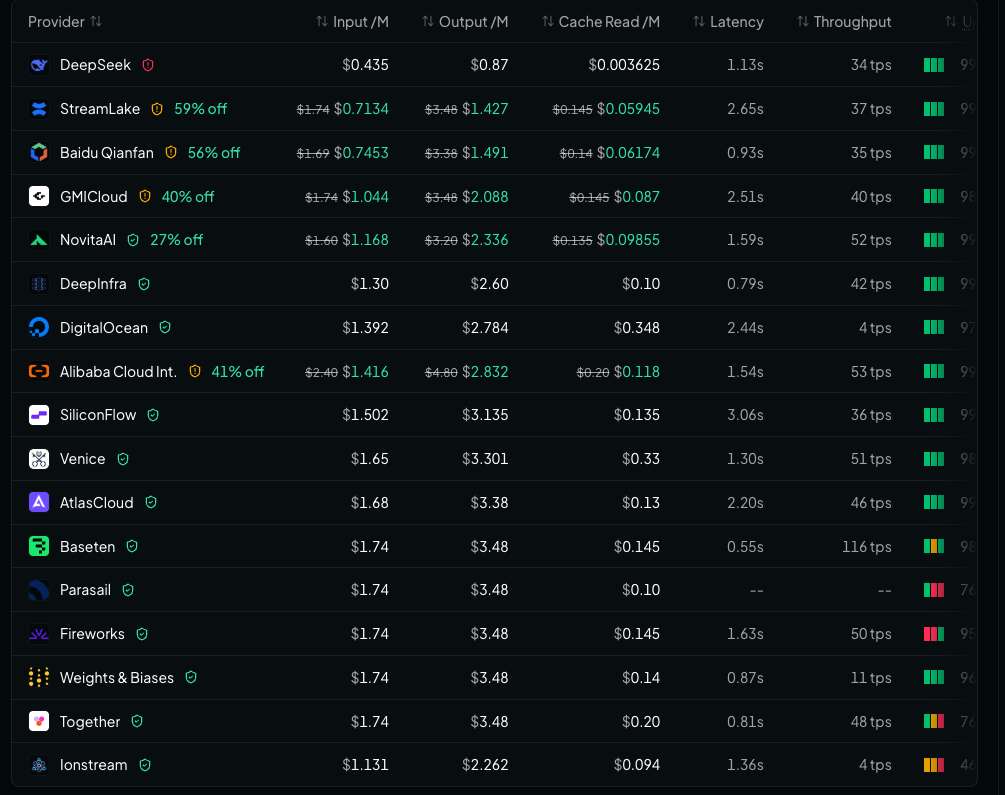Click Together's $0.20 cache read price
The image size is (1005, 795).
[641, 721]
